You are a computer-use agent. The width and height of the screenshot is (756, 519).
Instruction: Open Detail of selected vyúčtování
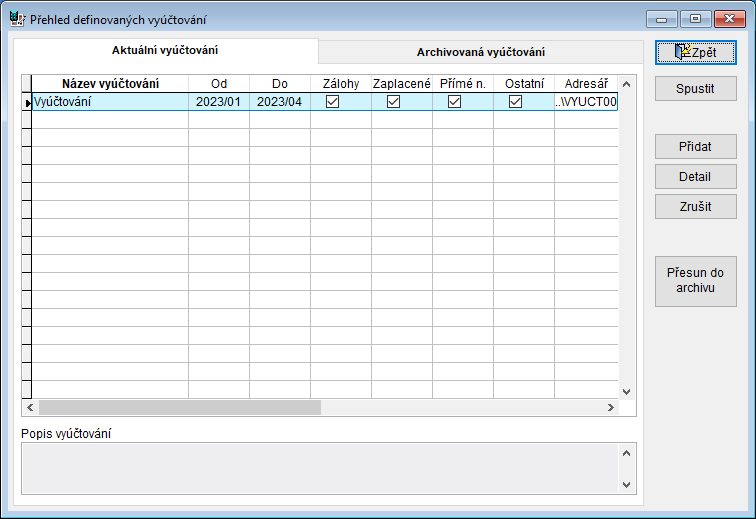pyautogui.click(x=695, y=176)
